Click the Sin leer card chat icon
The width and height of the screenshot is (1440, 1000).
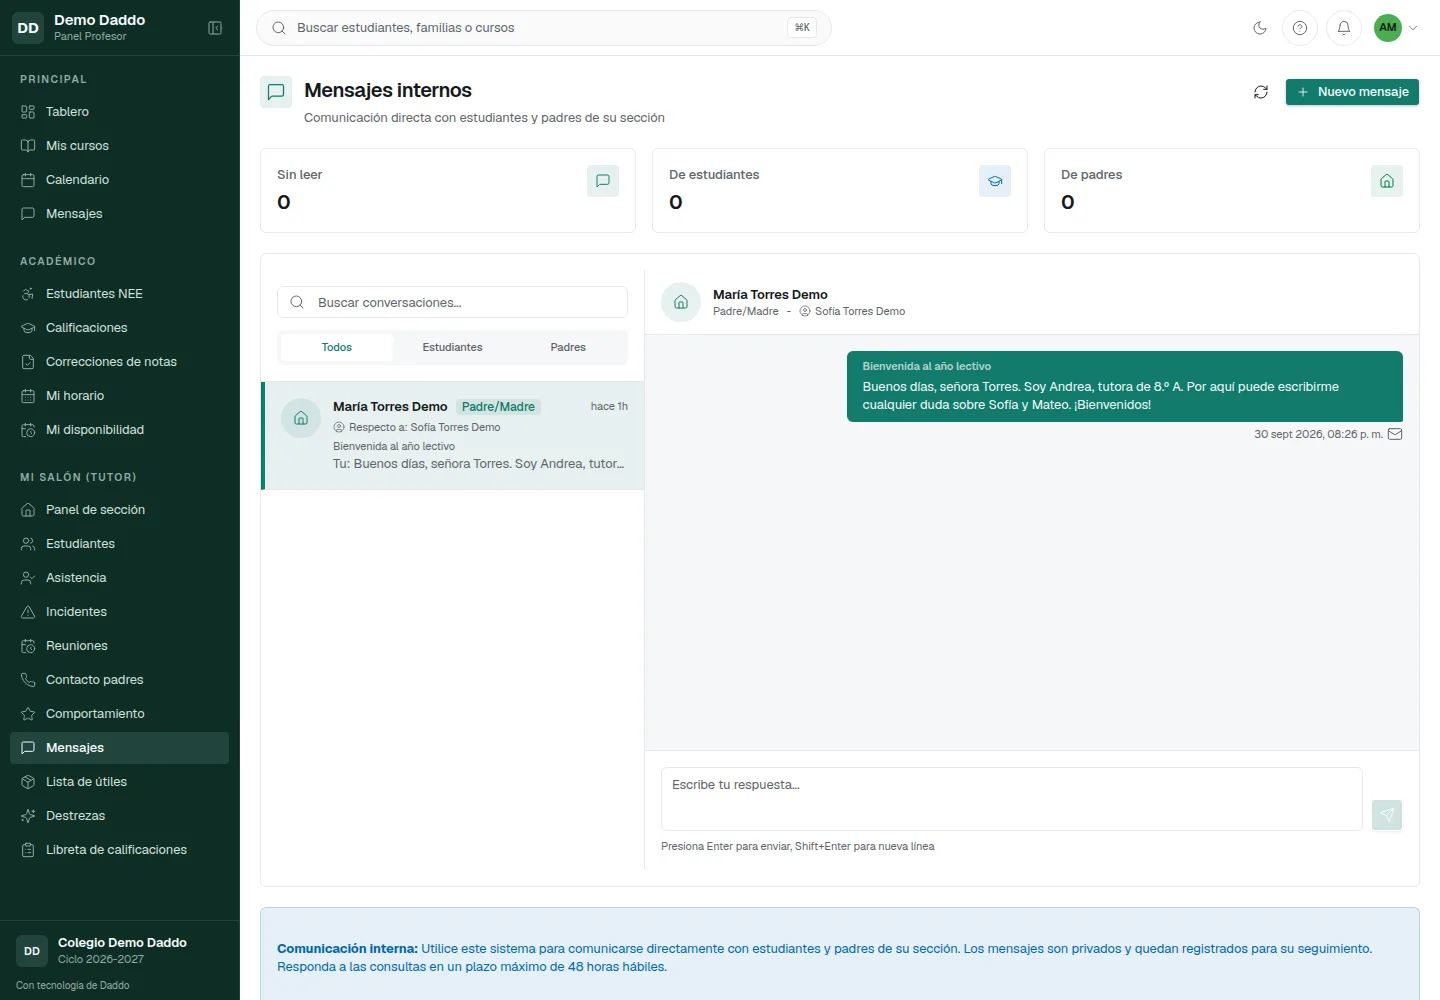click(603, 181)
